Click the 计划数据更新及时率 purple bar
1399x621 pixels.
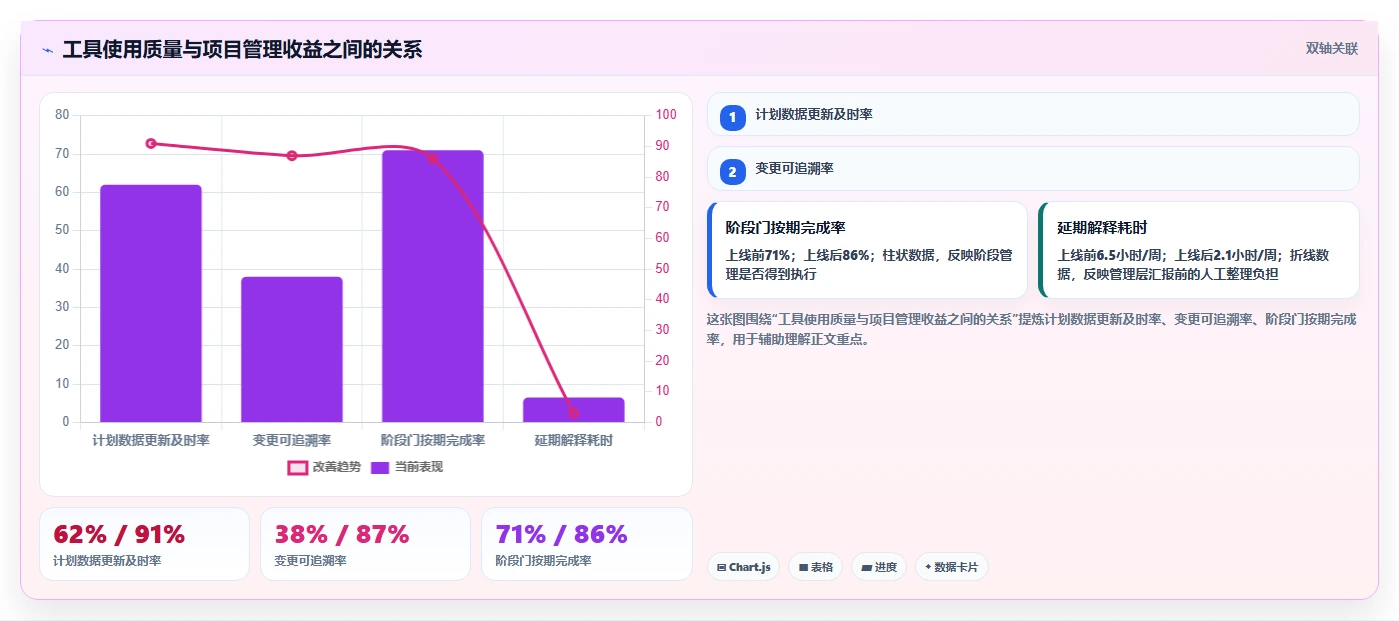151,303
